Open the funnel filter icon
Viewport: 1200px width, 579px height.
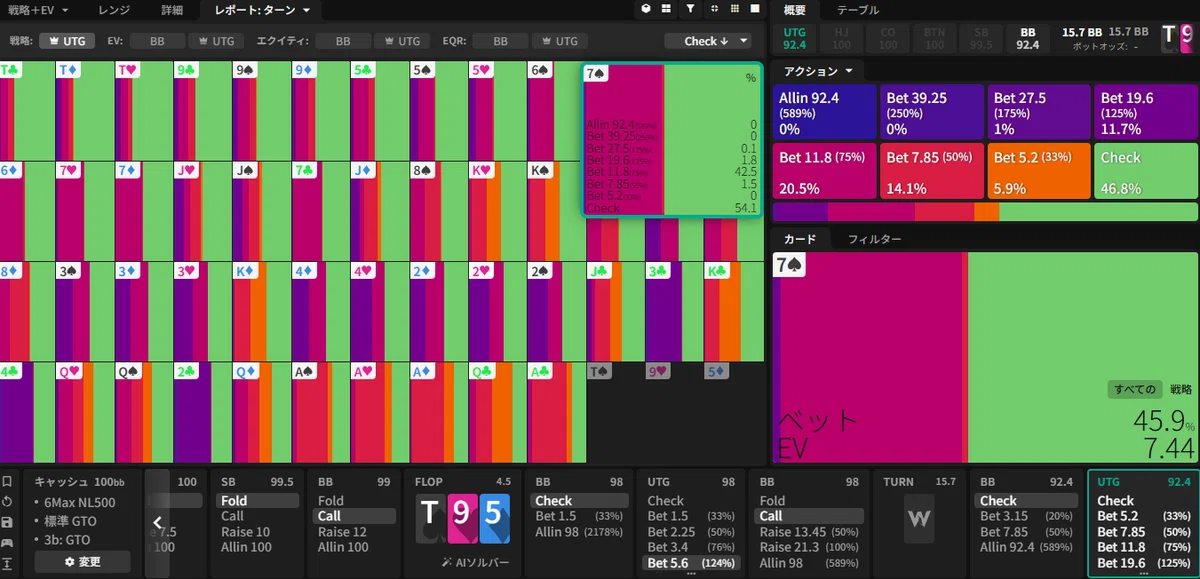[x=691, y=9]
